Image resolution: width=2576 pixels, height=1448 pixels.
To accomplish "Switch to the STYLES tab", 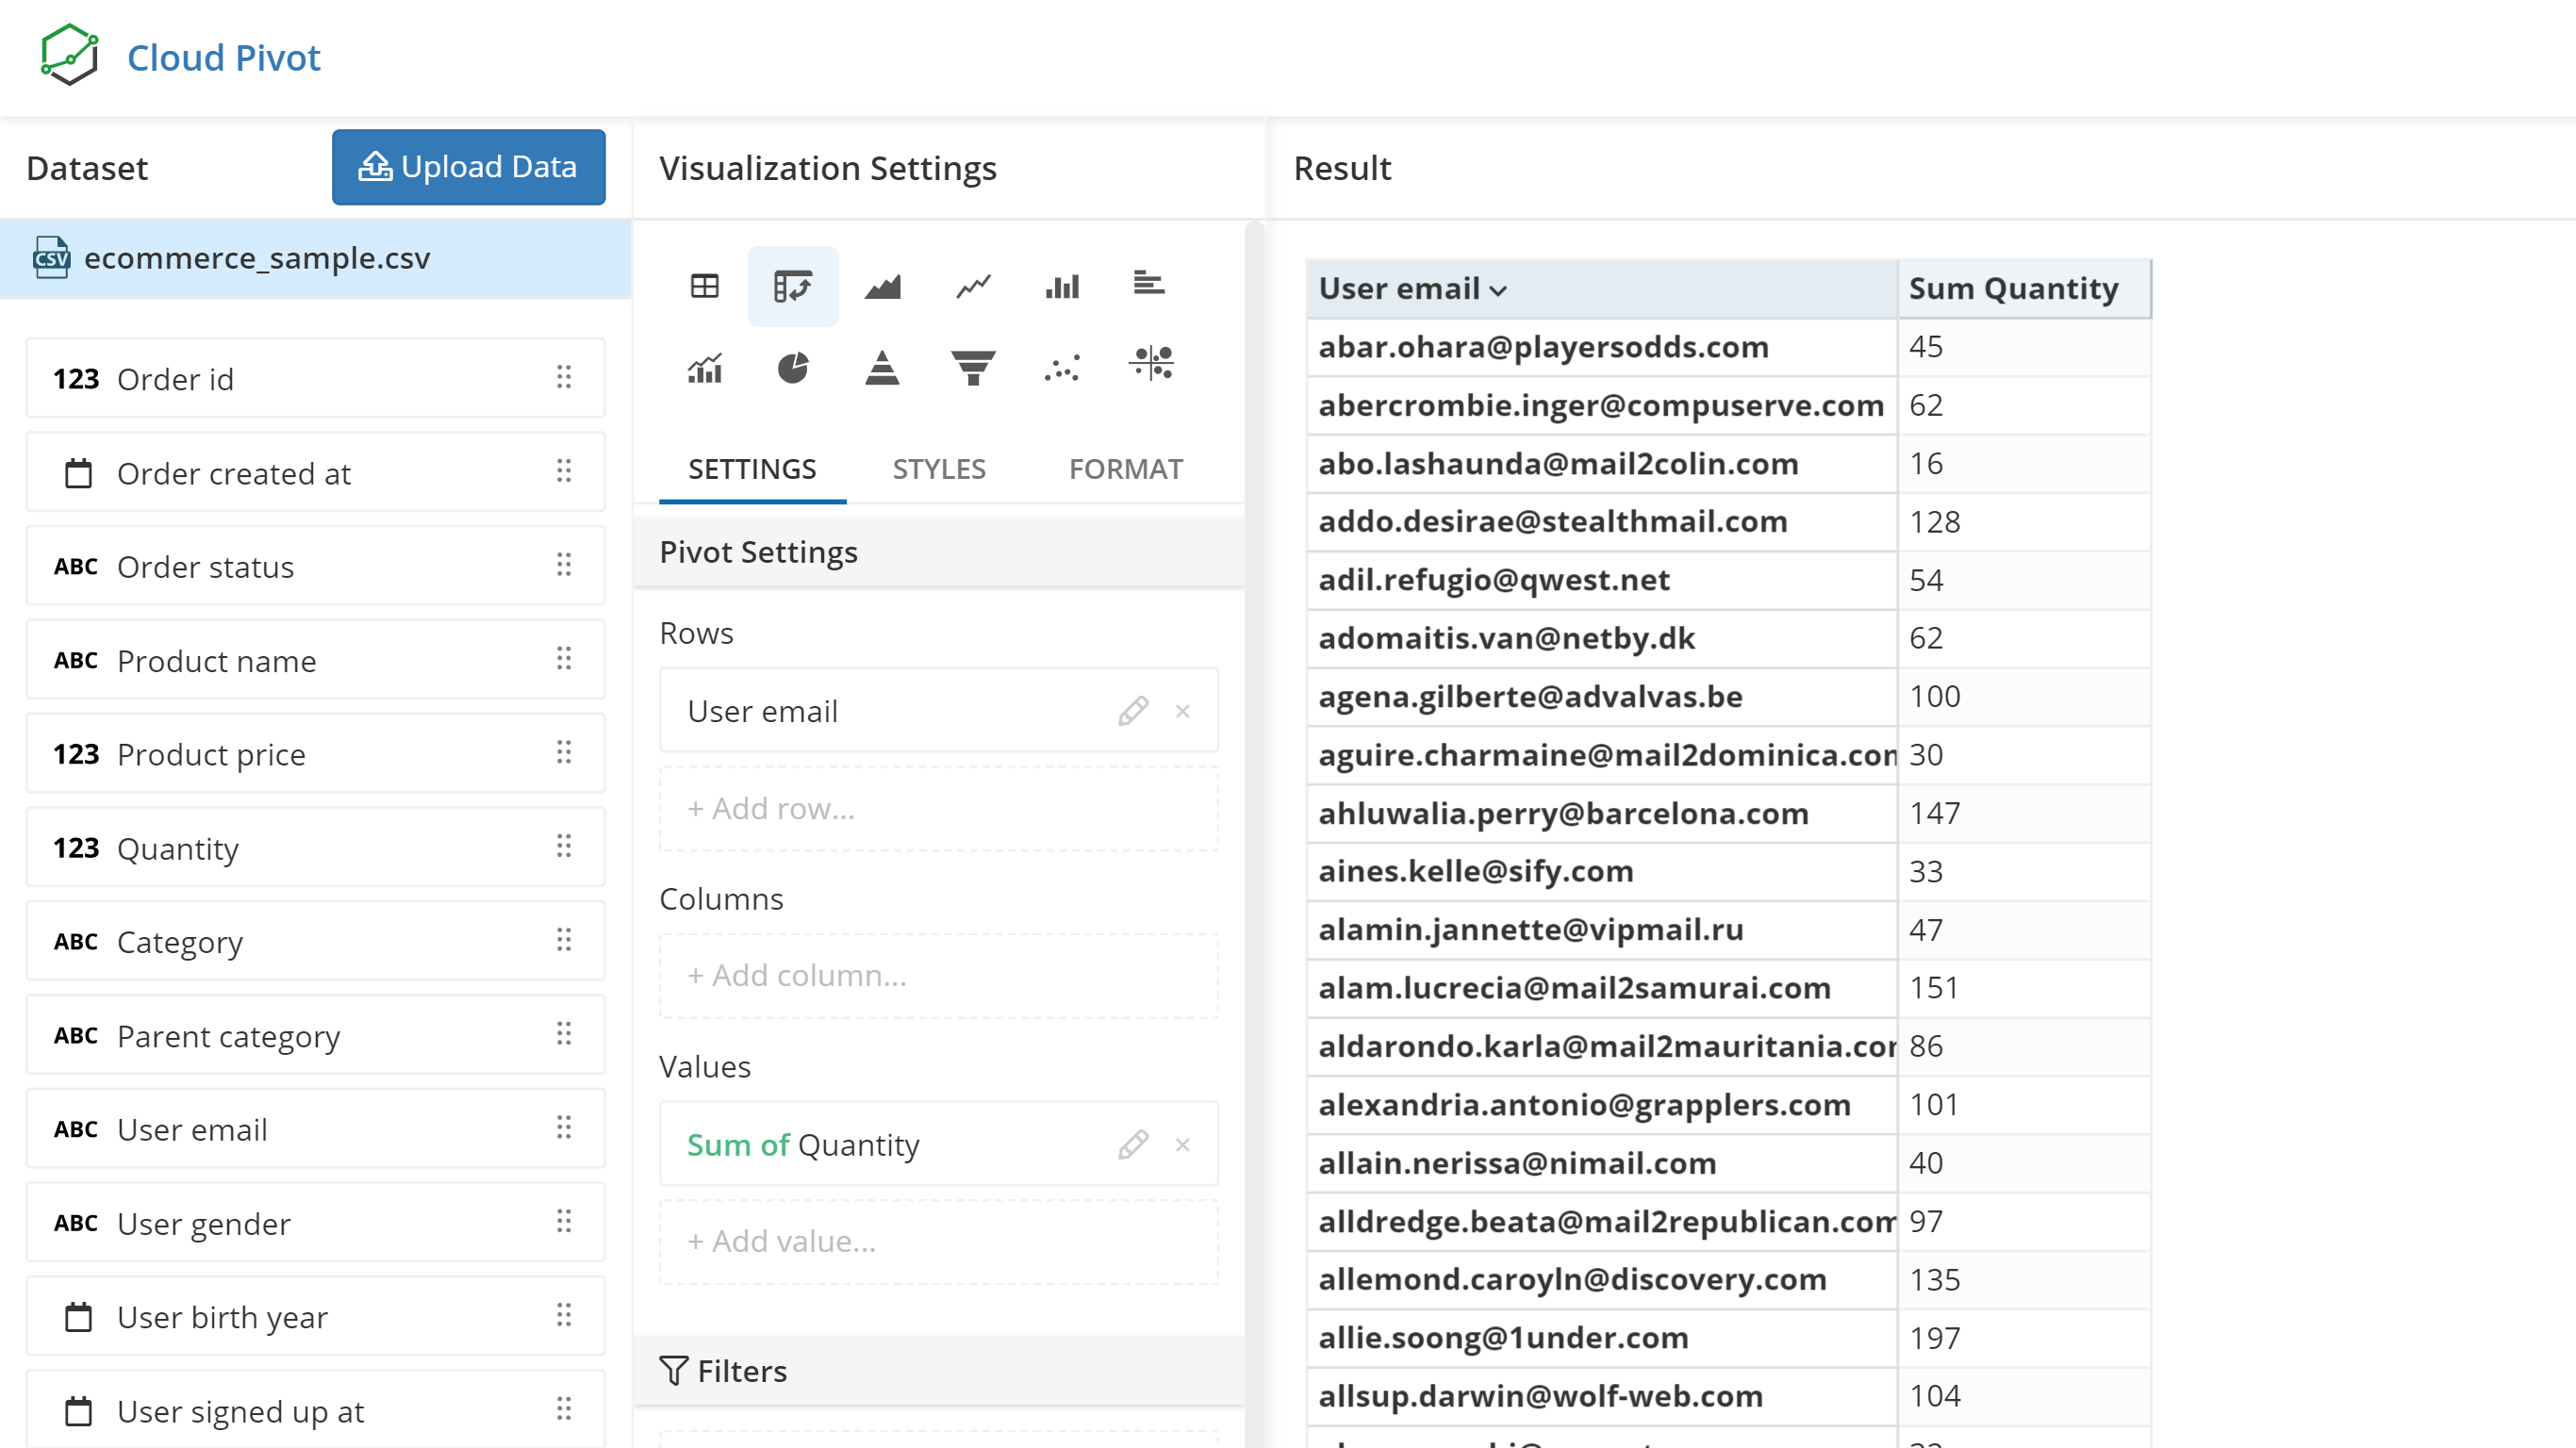I will coord(939,468).
